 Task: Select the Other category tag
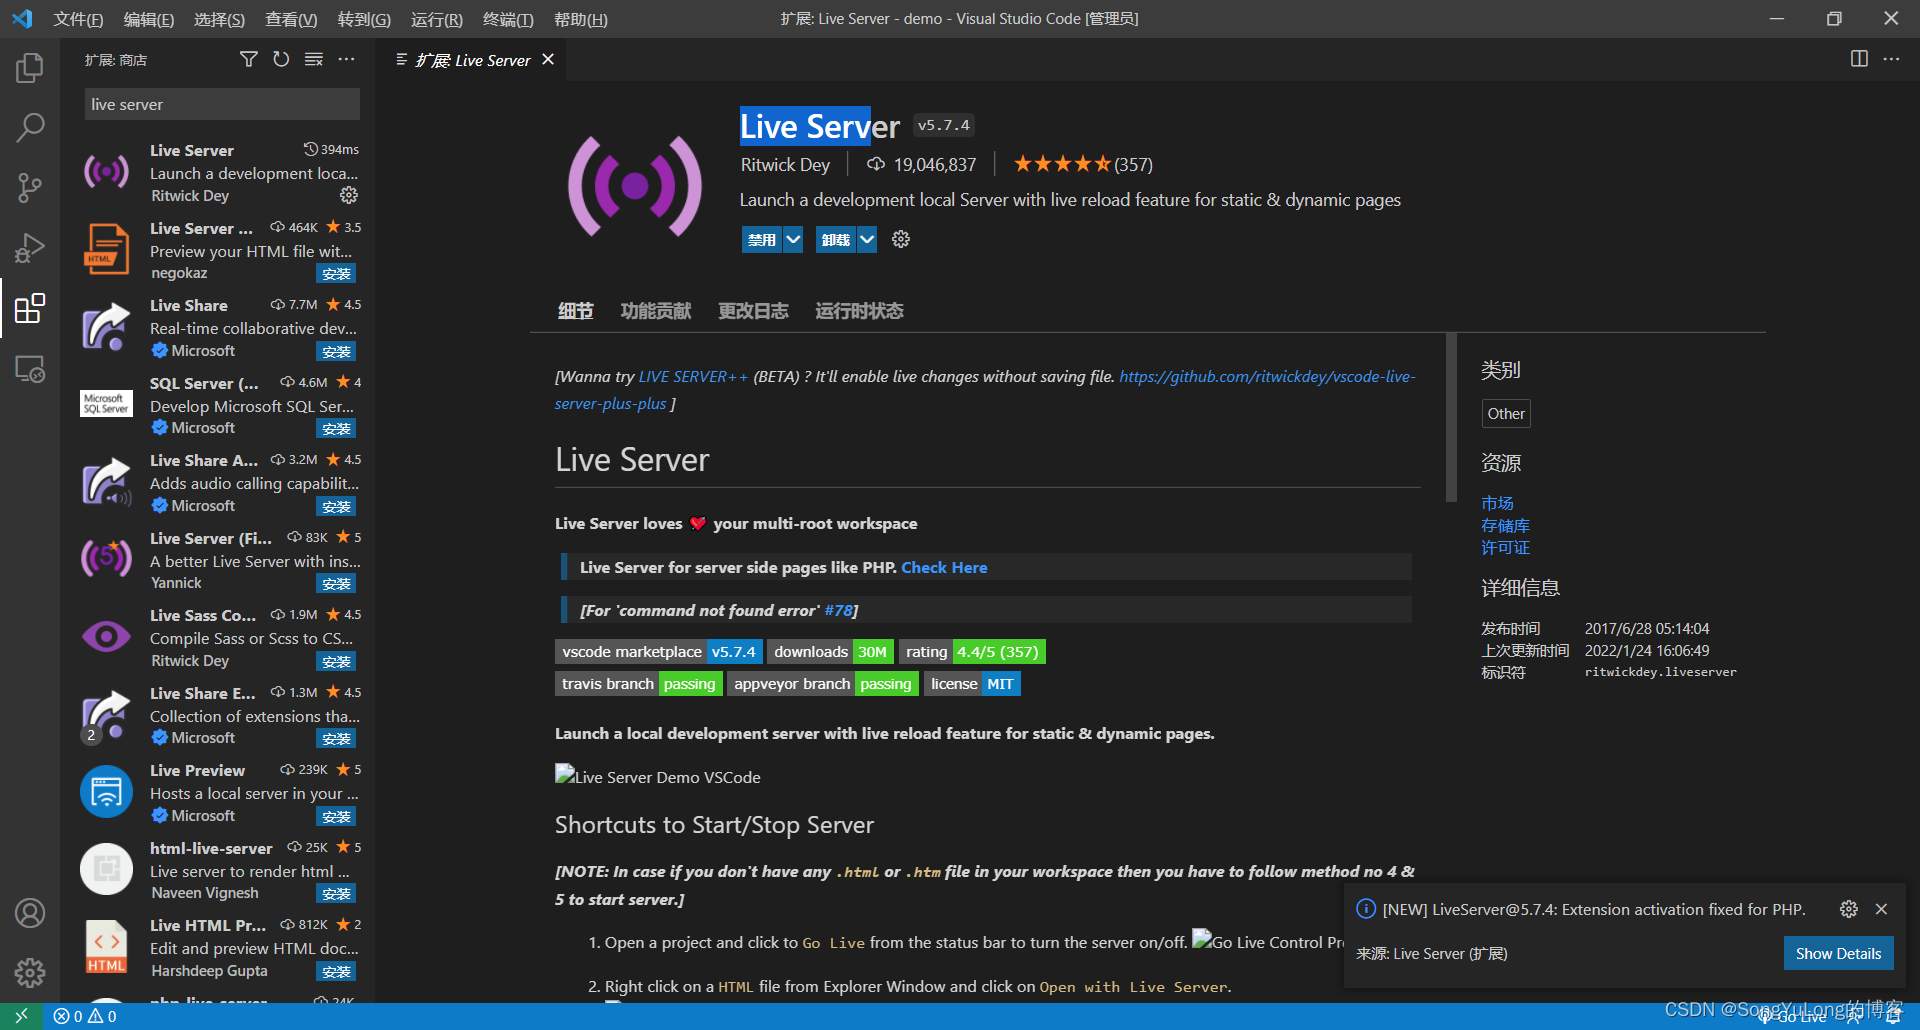(x=1506, y=413)
